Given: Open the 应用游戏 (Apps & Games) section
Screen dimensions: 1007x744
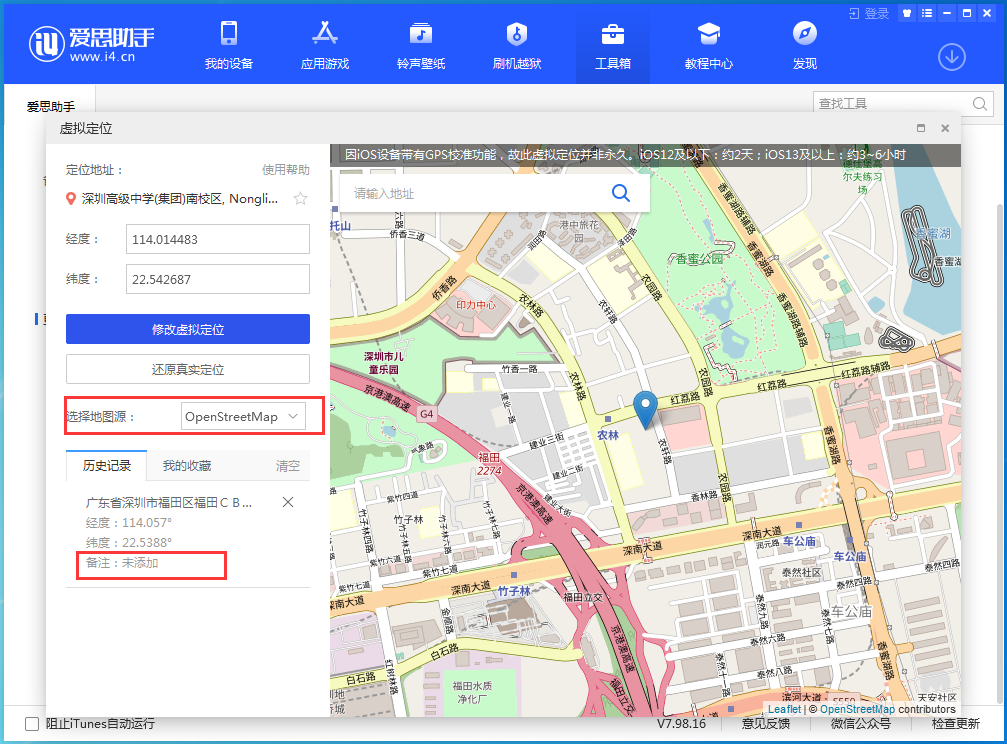Looking at the screenshot, I should click(x=324, y=45).
